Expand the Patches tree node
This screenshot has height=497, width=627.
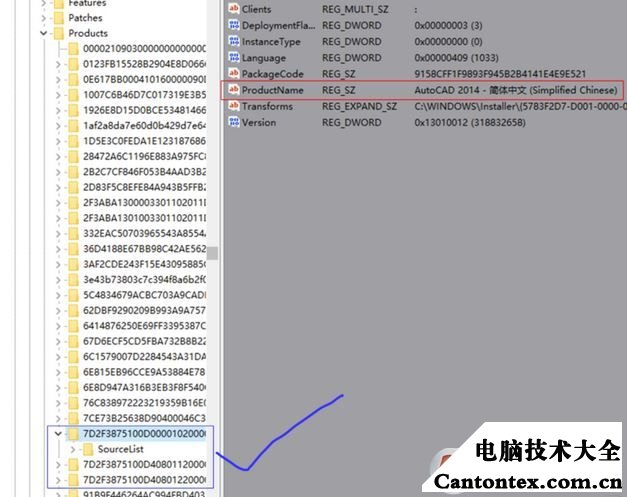click(44, 18)
